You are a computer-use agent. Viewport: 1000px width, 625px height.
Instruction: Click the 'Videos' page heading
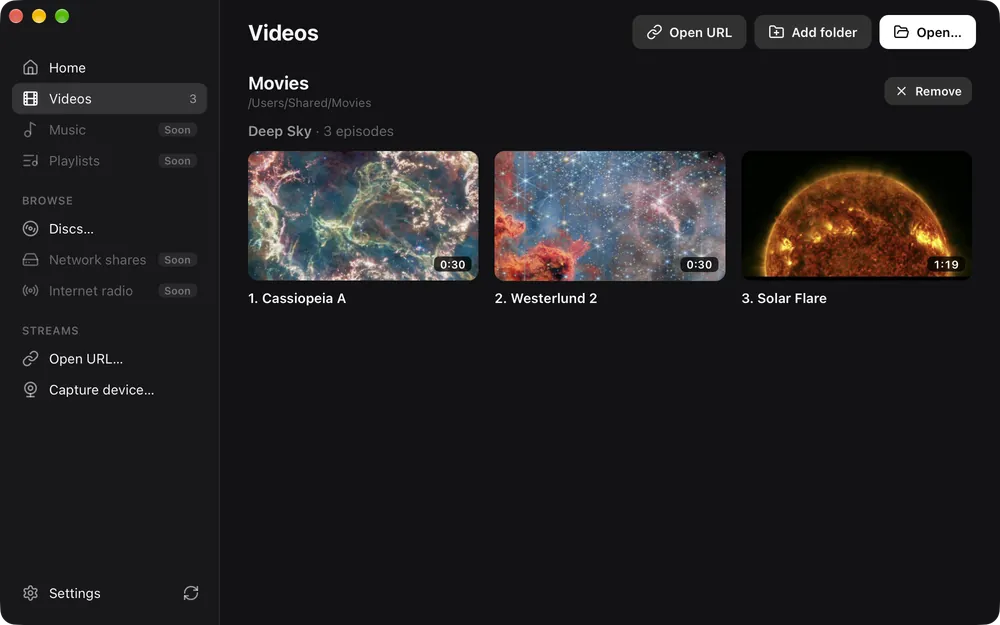click(283, 33)
